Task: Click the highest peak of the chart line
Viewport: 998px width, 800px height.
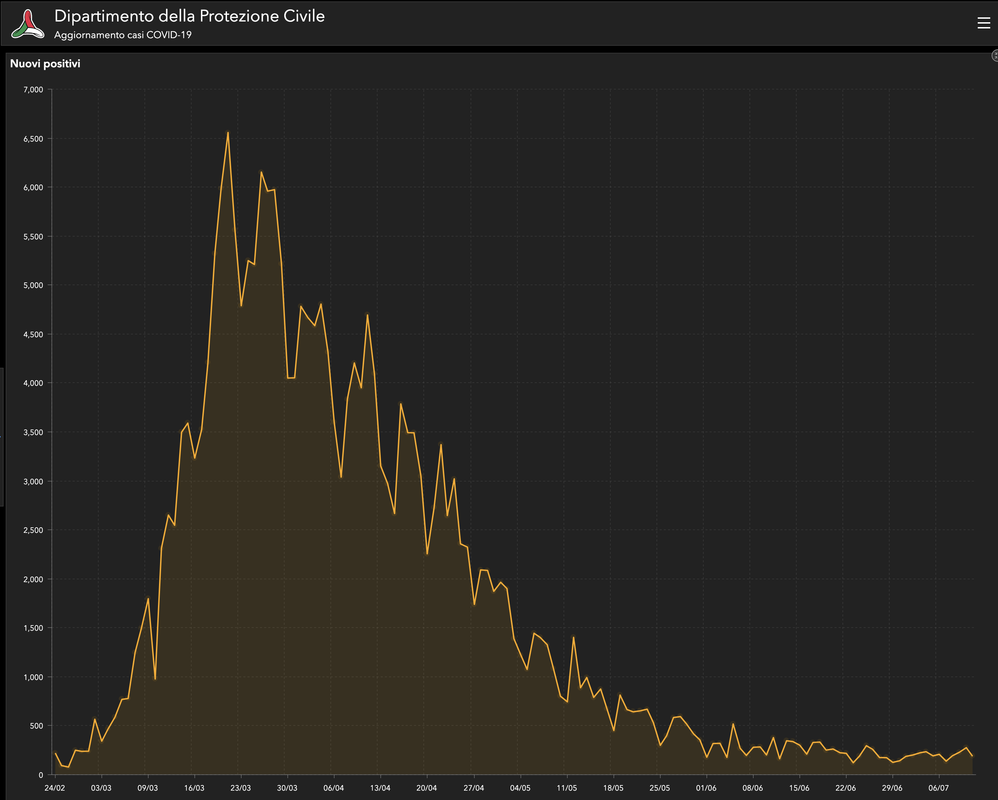Action: pyautogui.click(x=228, y=133)
